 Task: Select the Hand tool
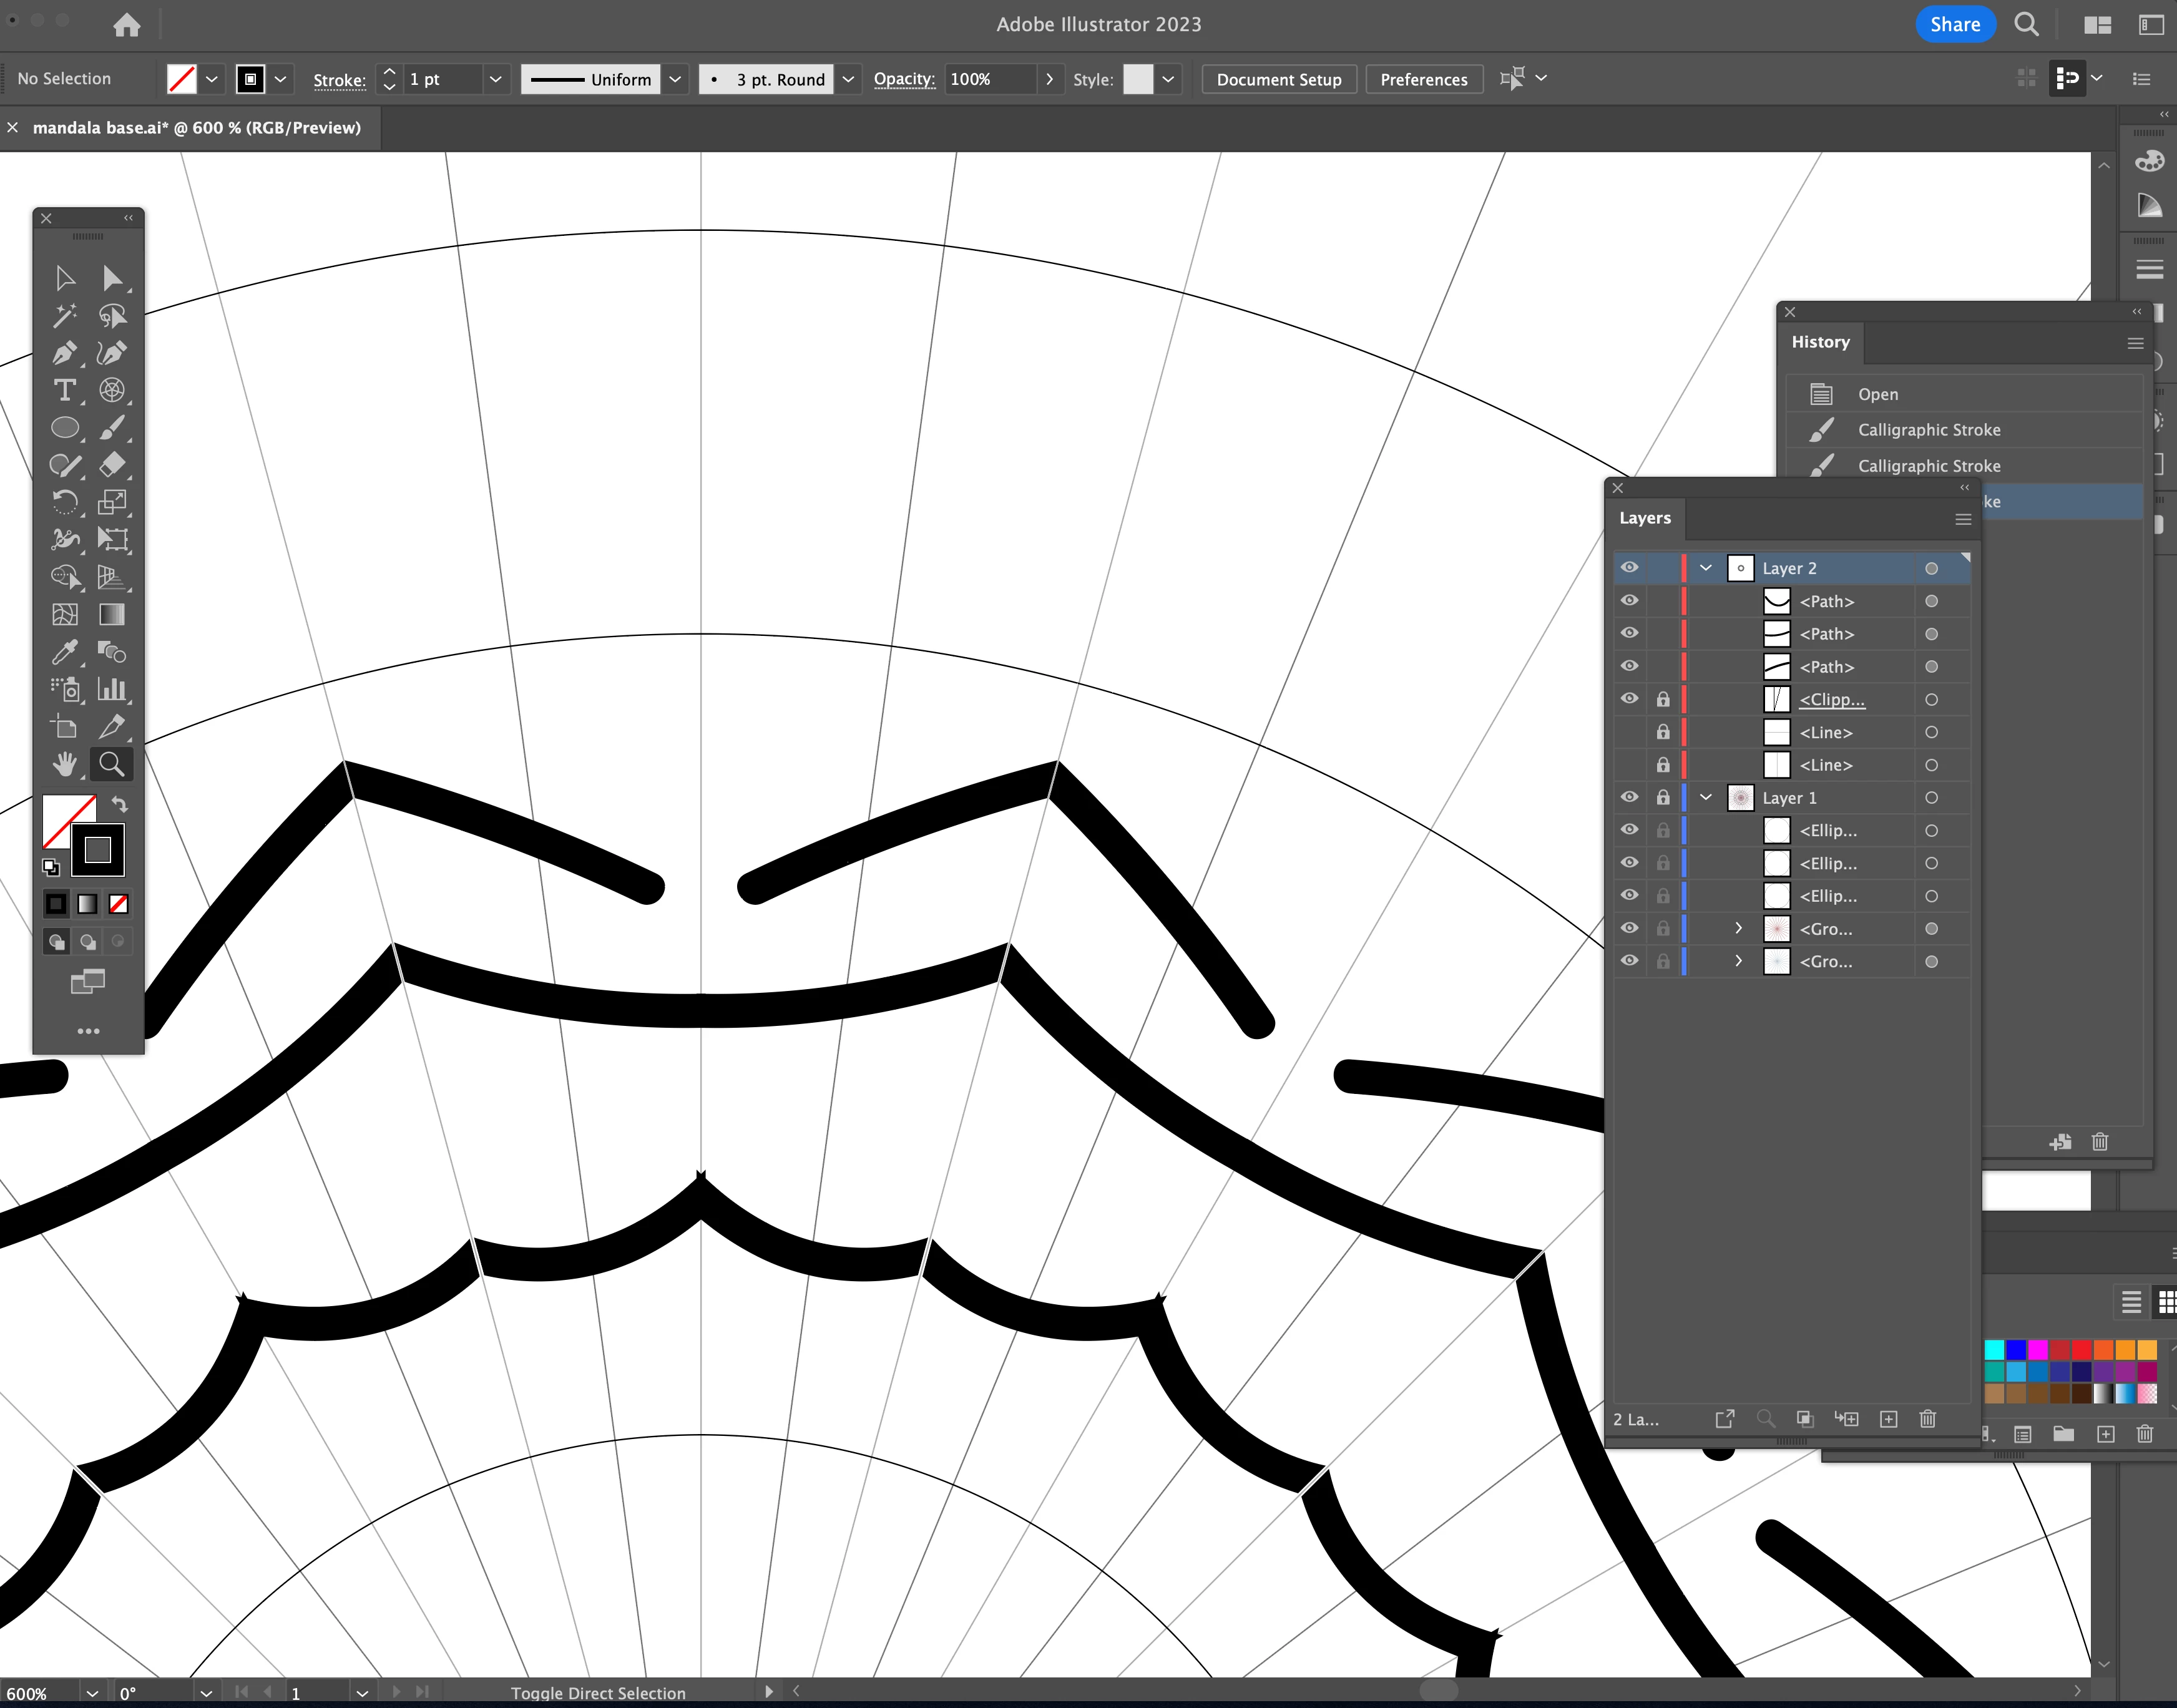point(65,765)
